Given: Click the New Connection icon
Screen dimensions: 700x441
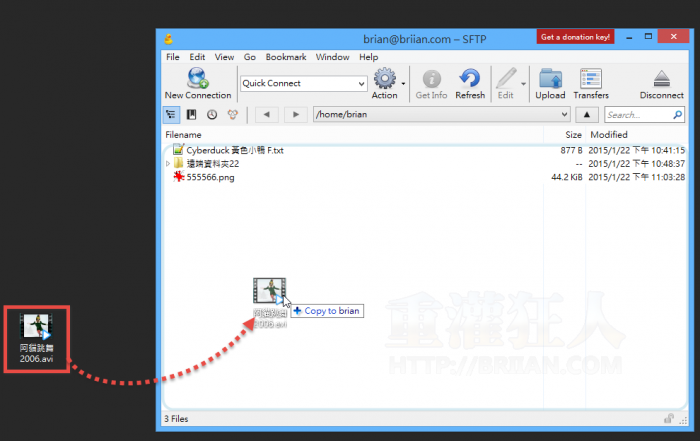Looking at the screenshot, I should coord(196,79).
